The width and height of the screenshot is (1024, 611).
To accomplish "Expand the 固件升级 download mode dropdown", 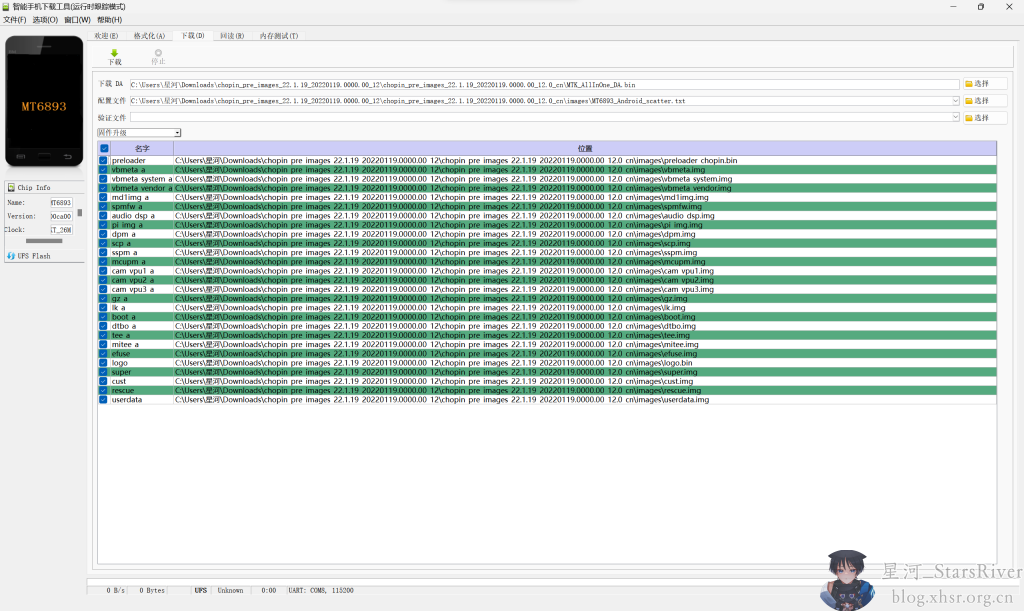I will click(x=177, y=132).
